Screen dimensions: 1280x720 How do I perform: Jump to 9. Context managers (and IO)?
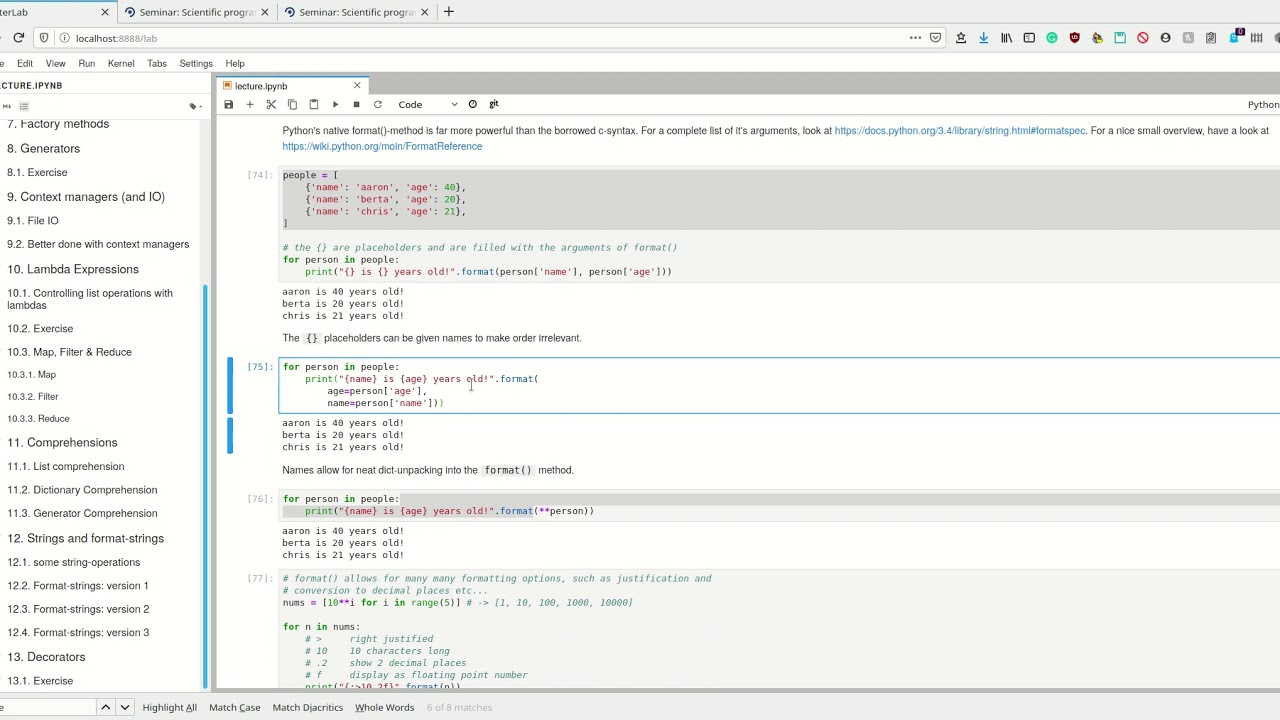tap(86, 197)
